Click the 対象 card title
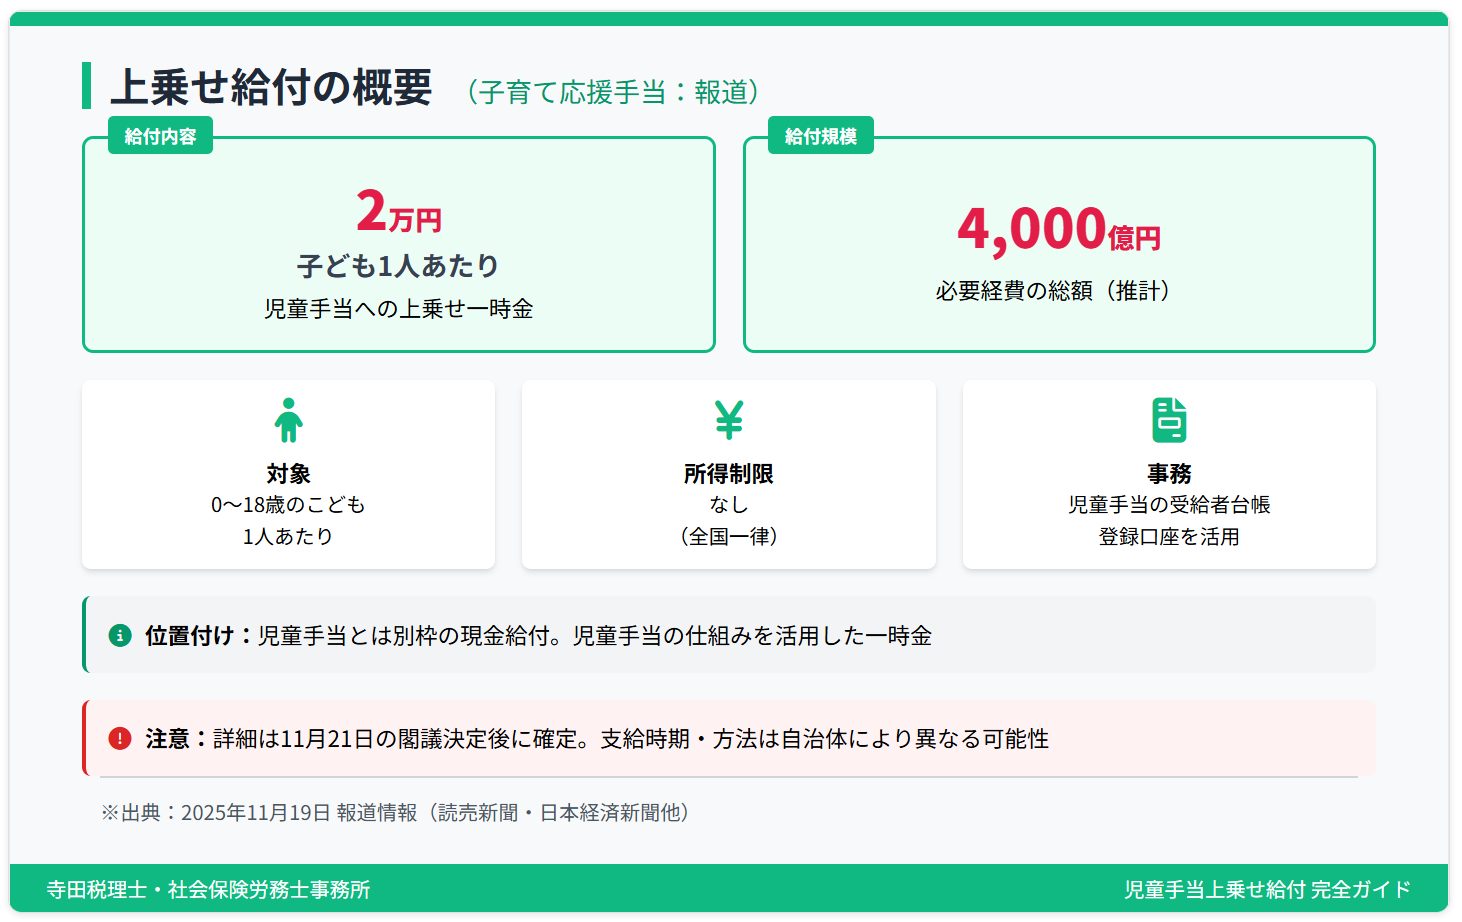This screenshot has height=922, width=1462. 288,474
